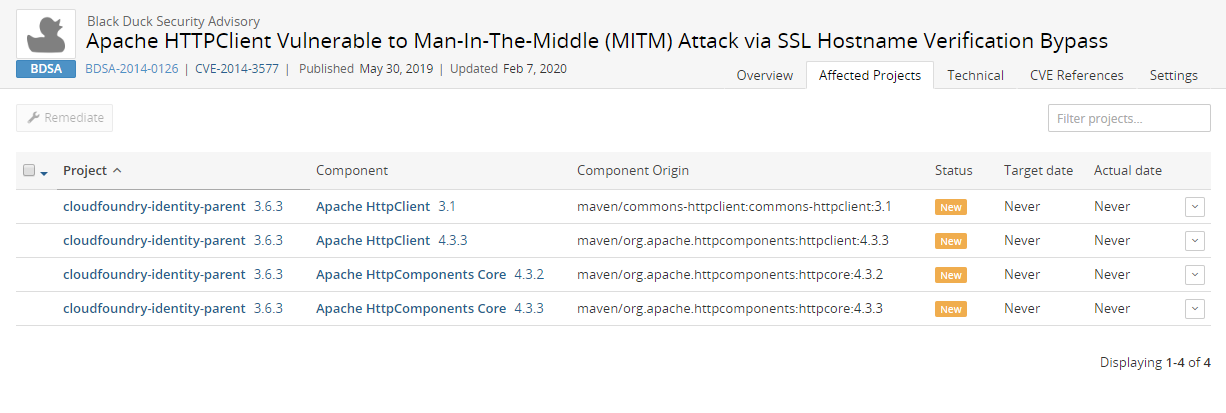The height and width of the screenshot is (413, 1226).
Task: Open the Technical tab
Action: [x=975, y=75]
